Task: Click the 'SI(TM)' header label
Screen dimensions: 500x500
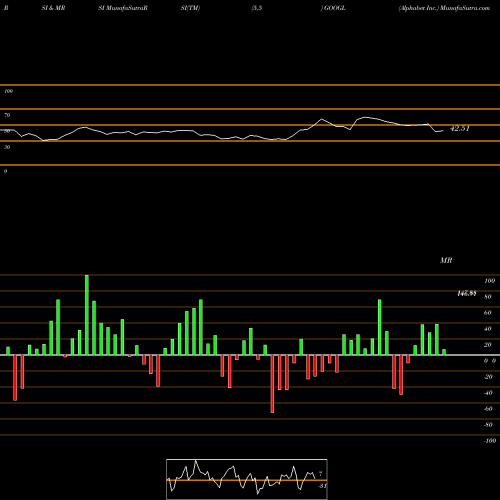Action: pos(190,8)
